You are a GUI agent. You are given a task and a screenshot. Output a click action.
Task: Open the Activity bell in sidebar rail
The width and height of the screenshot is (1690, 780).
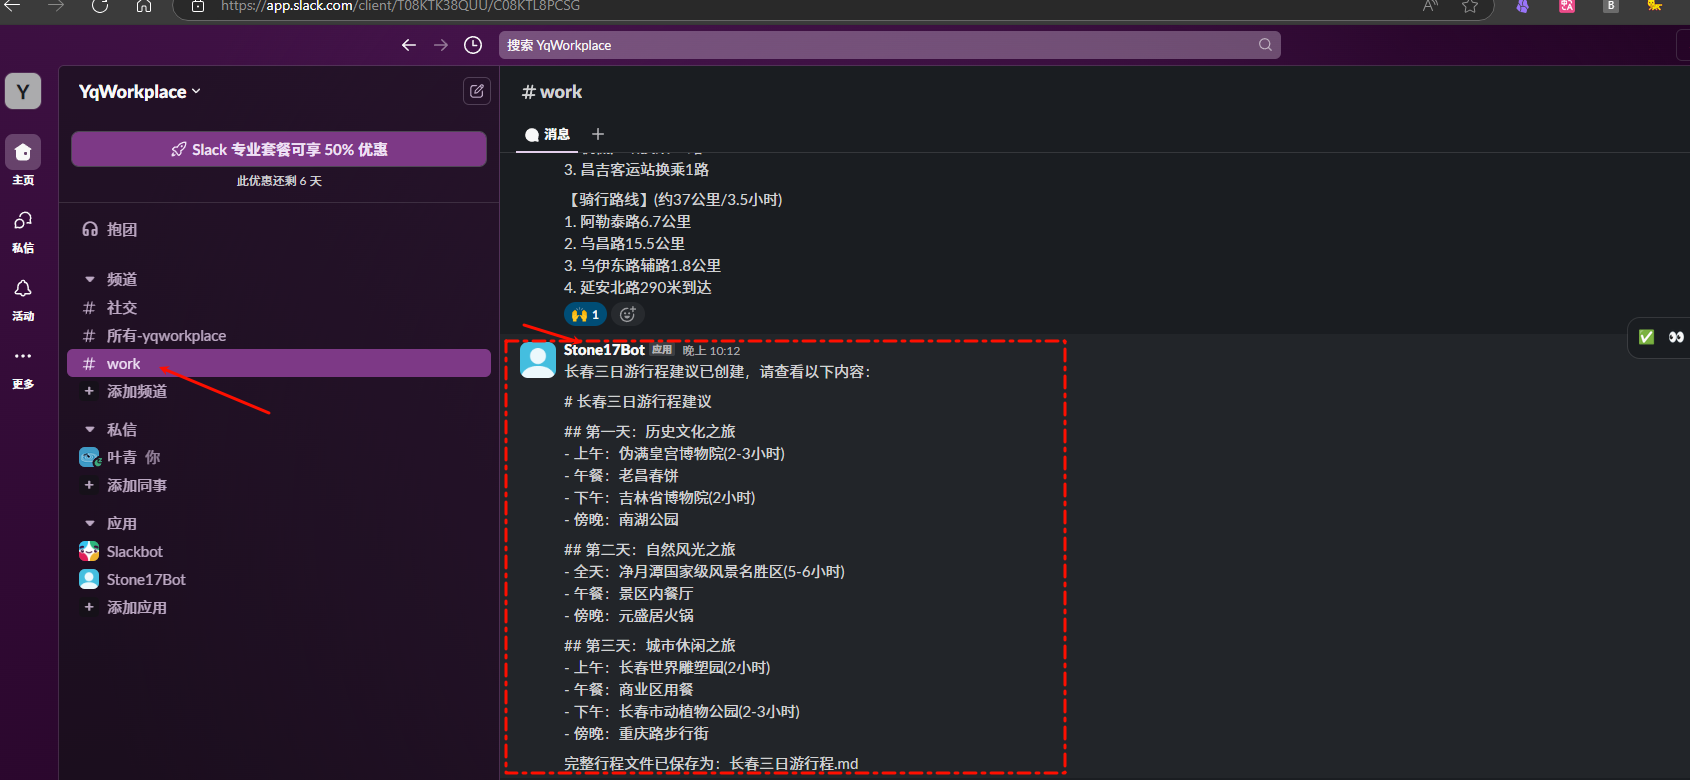point(23,289)
